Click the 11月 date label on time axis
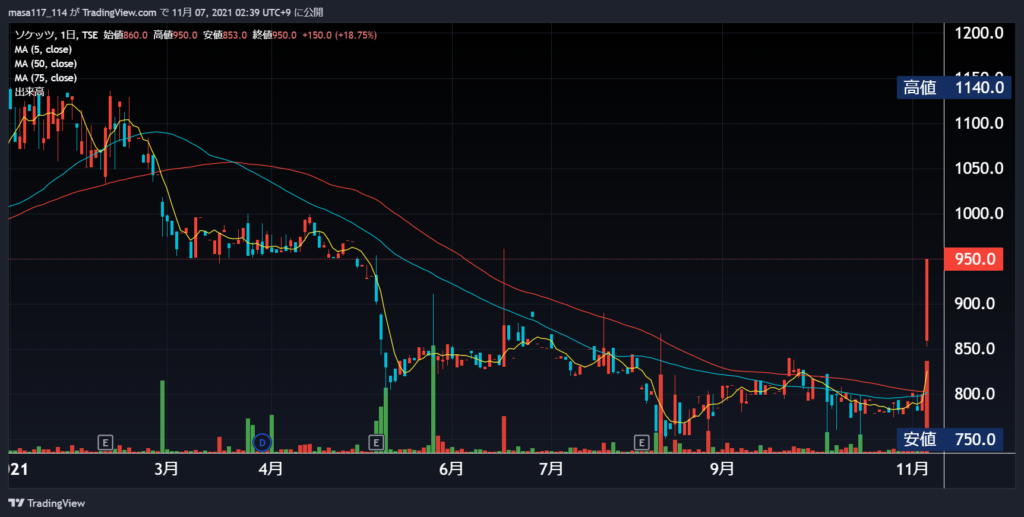The height and width of the screenshot is (517, 1024). (x=912, y=469)
